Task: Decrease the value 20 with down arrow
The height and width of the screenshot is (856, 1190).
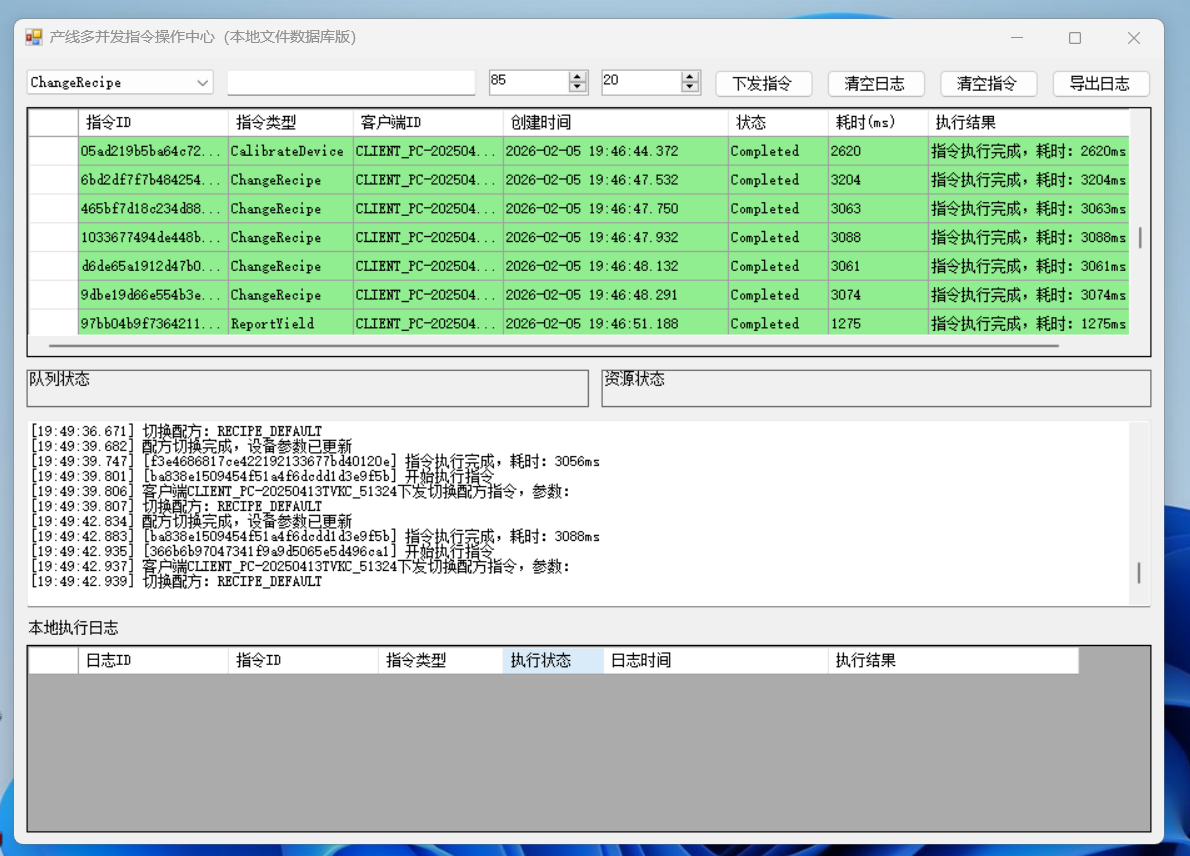Action: coord(690,87)
